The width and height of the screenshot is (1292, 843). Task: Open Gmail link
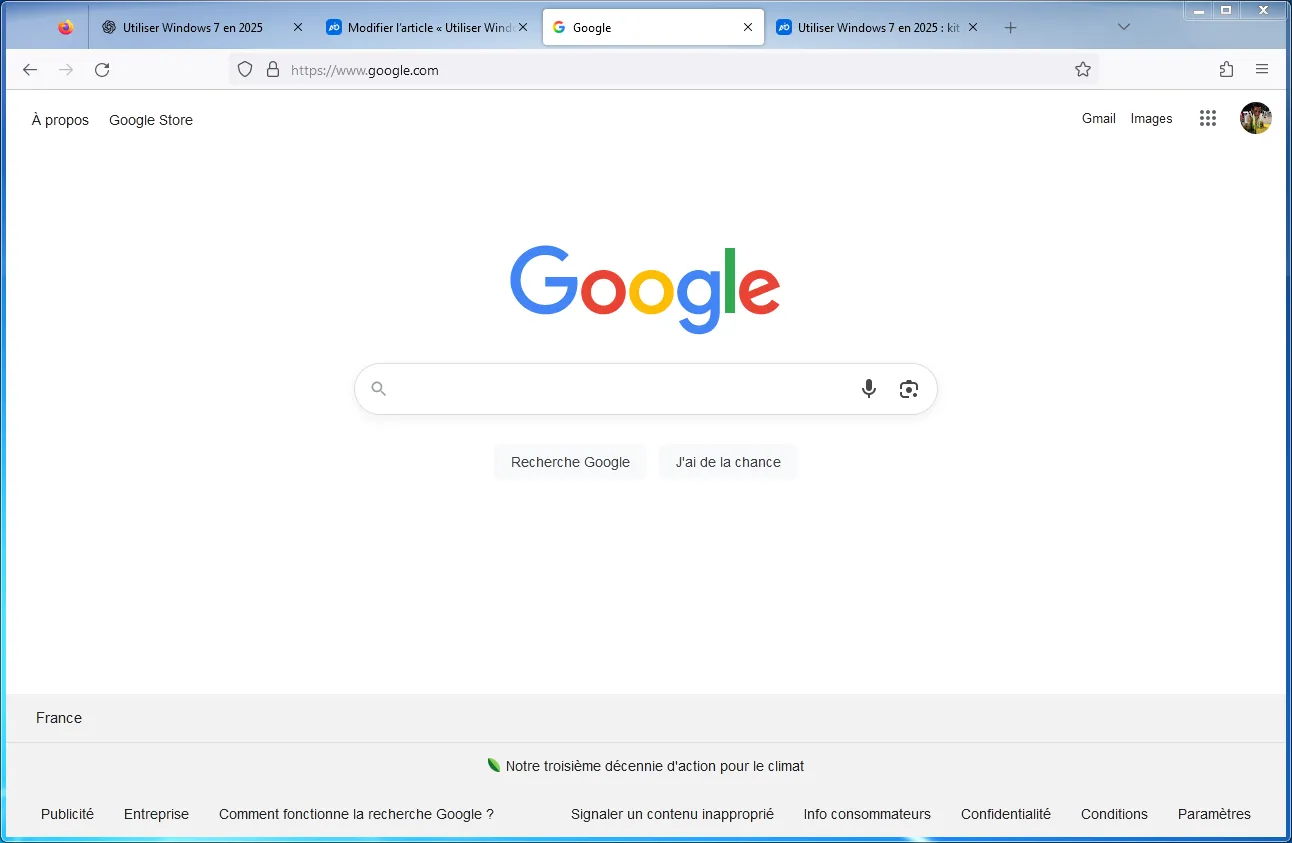pyautogui.click(x=1098, y=118)
